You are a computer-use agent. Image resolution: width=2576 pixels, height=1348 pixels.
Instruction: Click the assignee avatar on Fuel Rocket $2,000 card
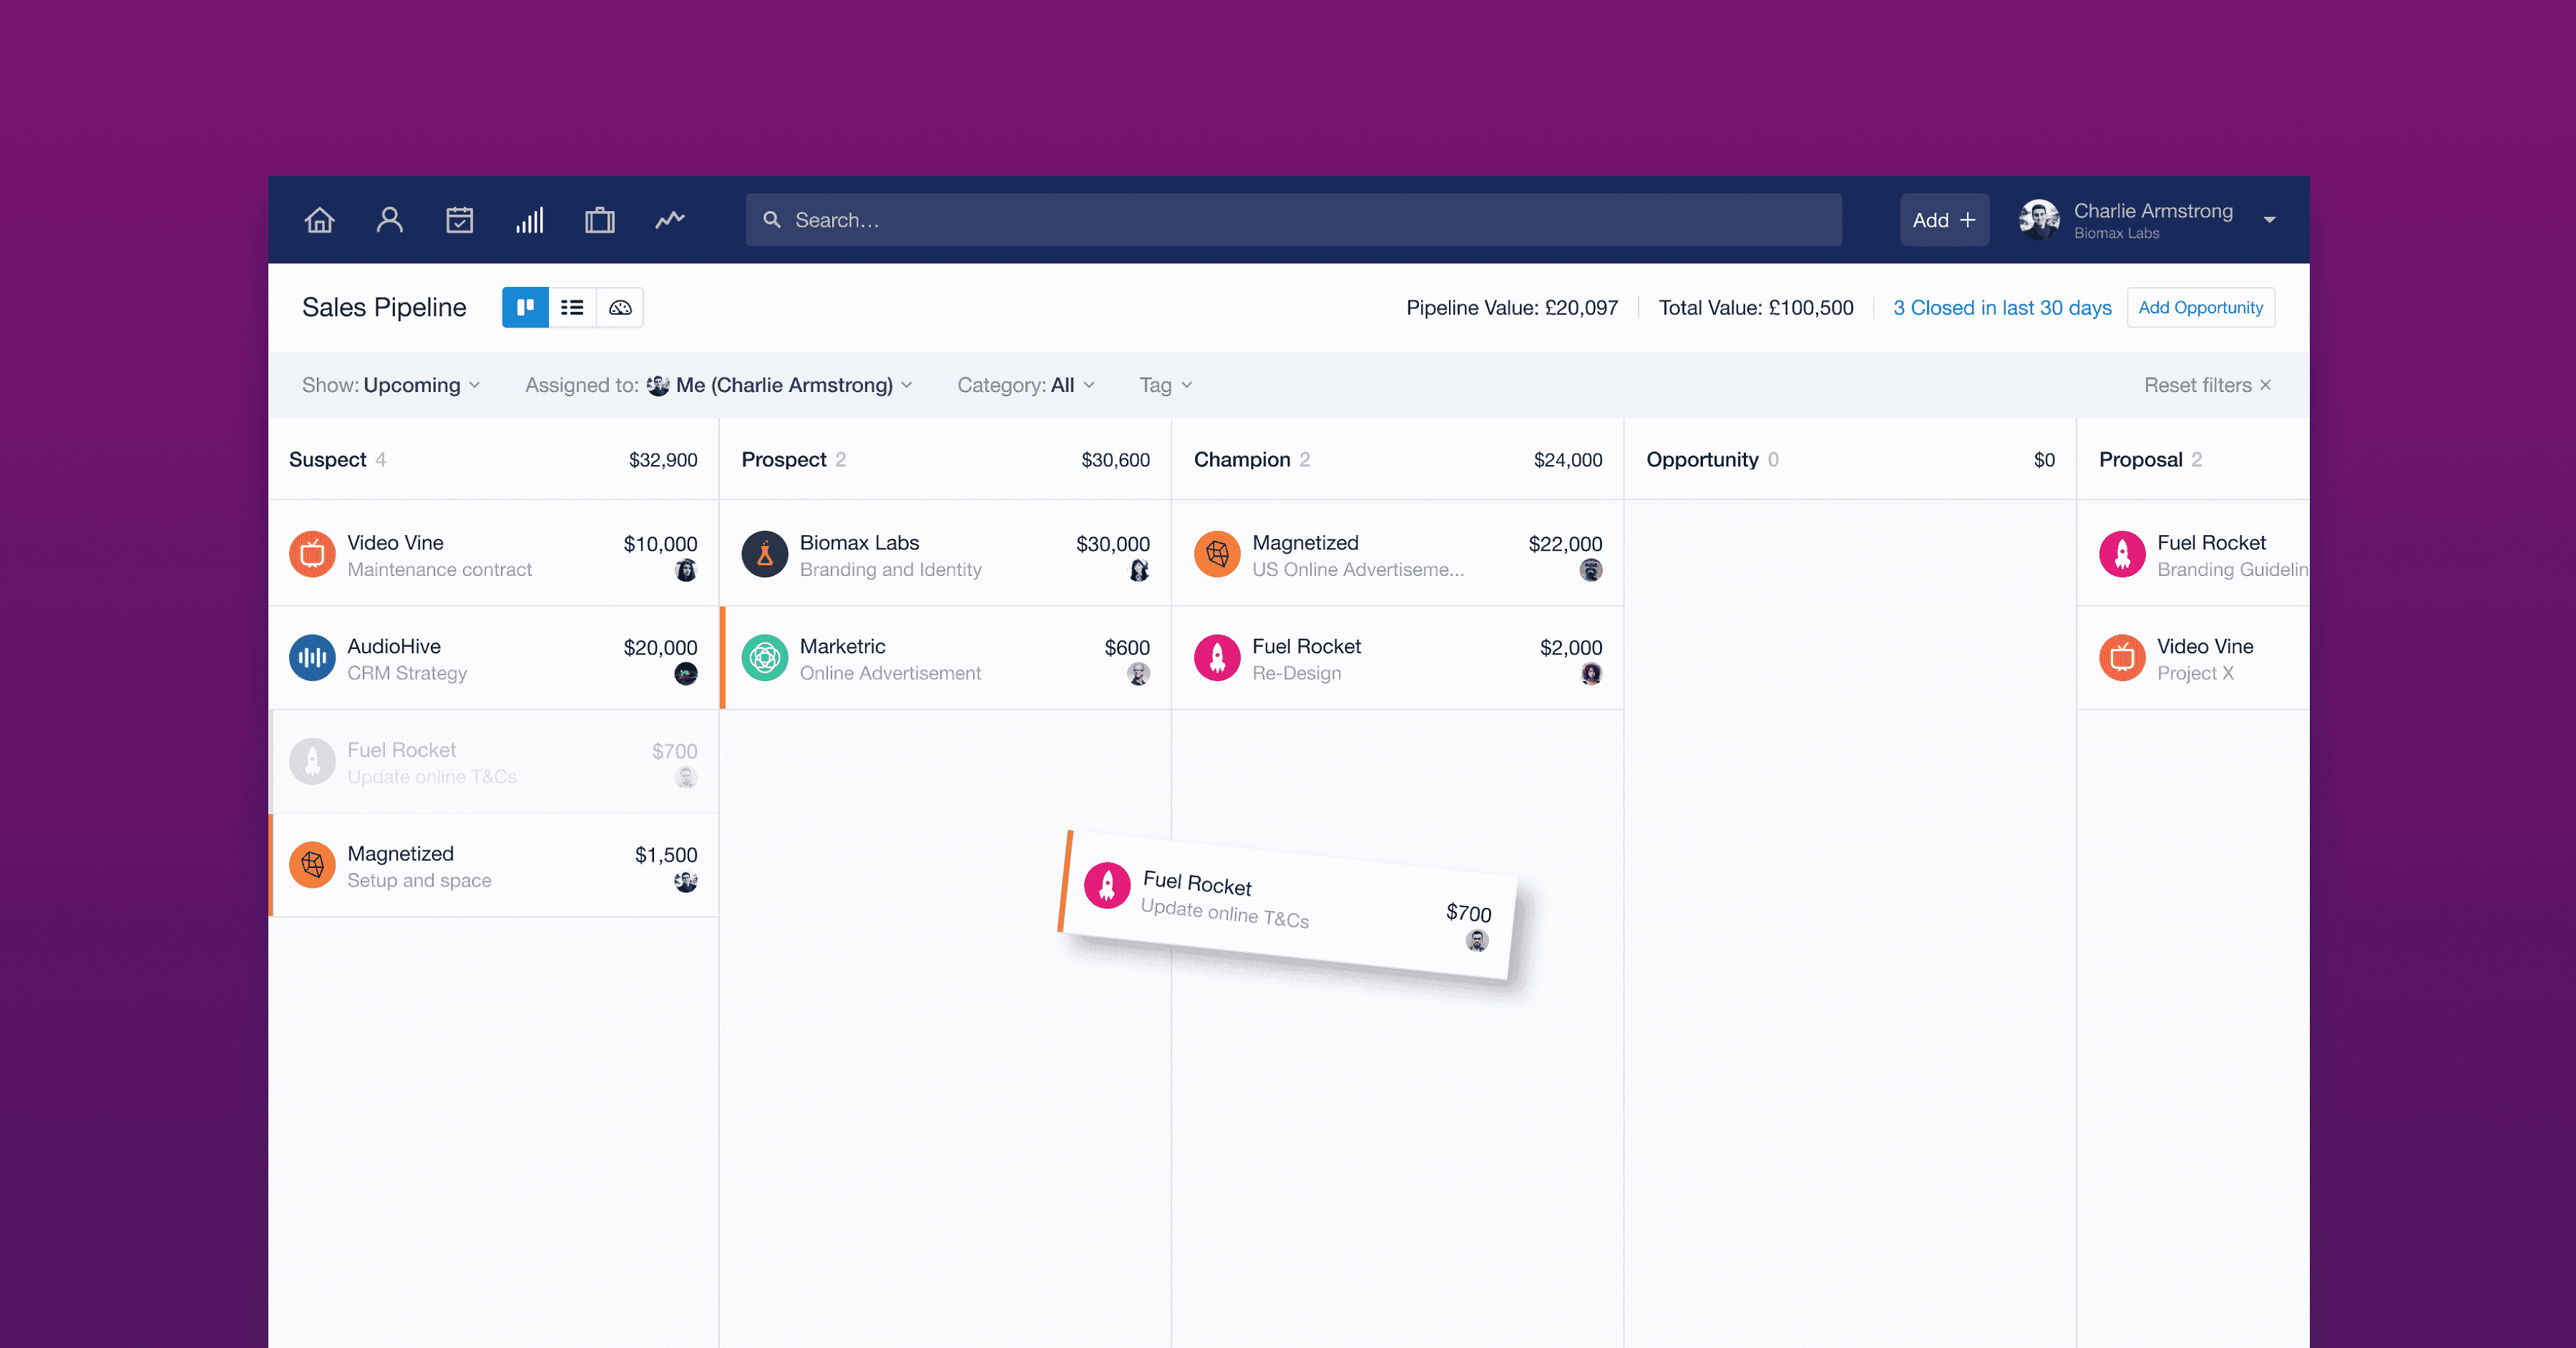coord(1590,674)
